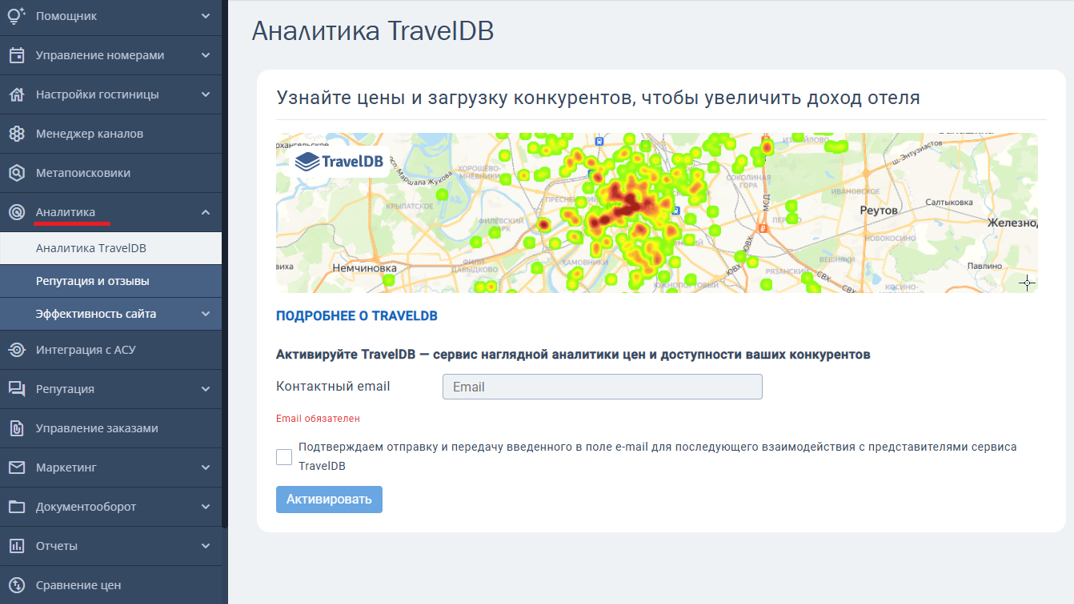Click the 'Реутов' label on the map
Screen dimensions: 1074x604
tap(878, 210)
